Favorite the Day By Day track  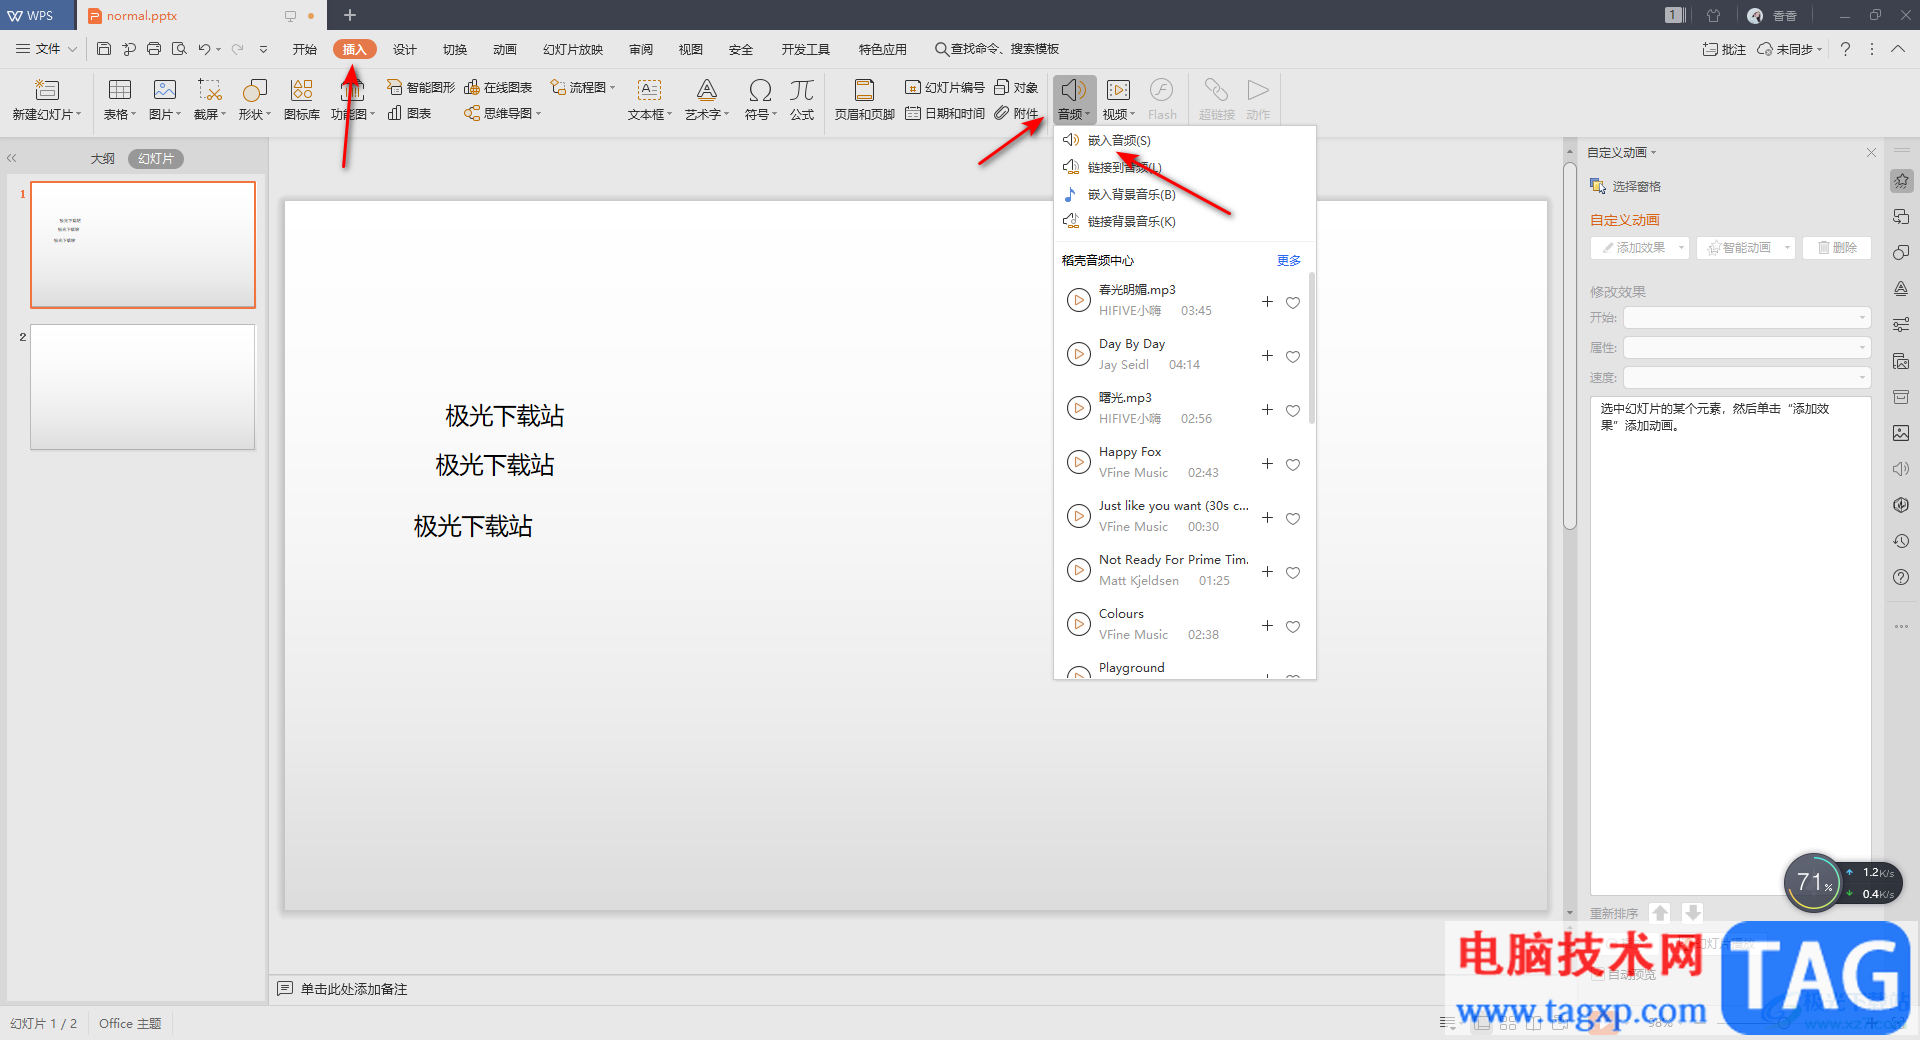1293,357
